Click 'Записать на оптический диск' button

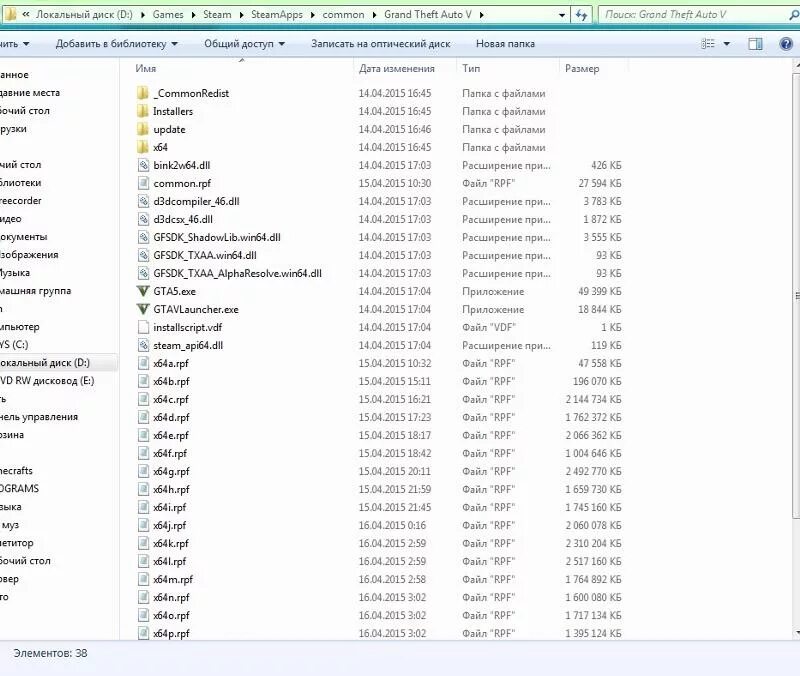(x=381, y=44)
